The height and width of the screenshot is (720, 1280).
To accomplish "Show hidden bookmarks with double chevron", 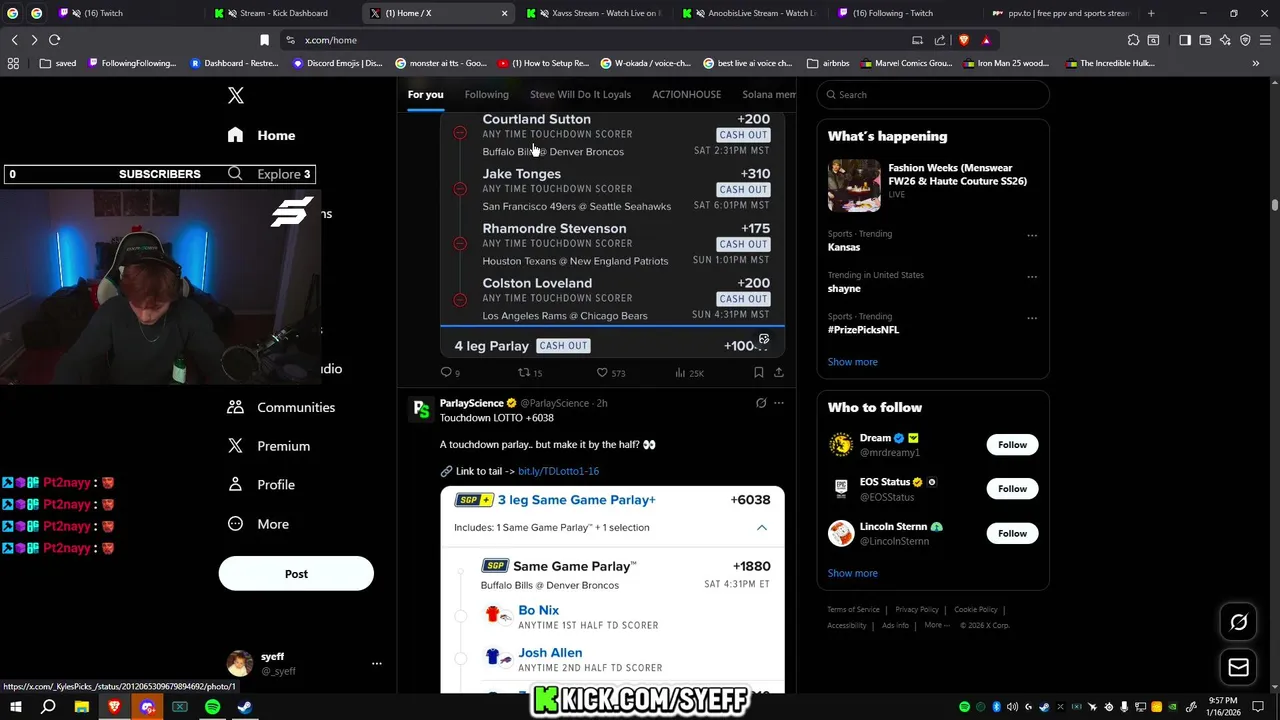I will (1256, 63).
